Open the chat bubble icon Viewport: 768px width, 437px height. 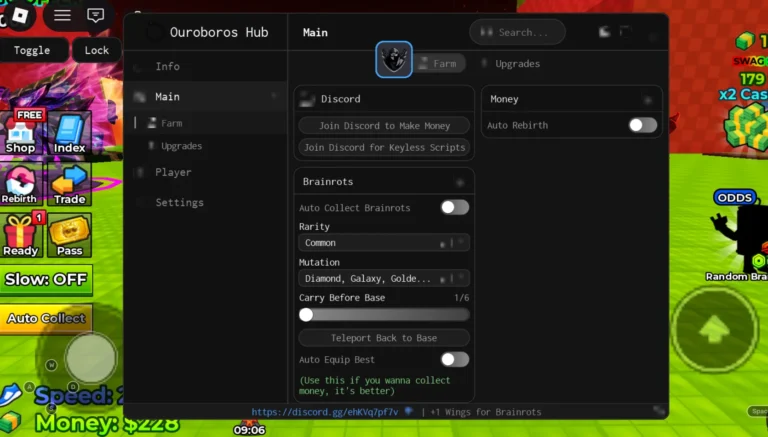(96, 15)
